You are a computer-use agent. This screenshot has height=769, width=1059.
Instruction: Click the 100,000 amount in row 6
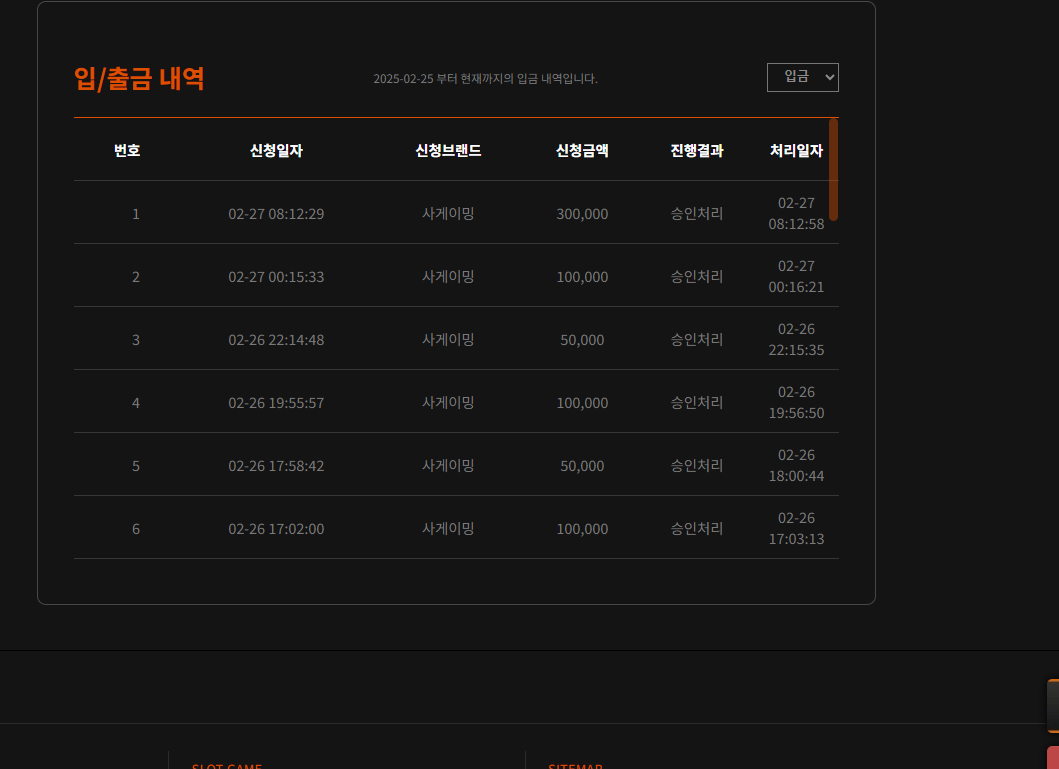[x=582, y=529]
